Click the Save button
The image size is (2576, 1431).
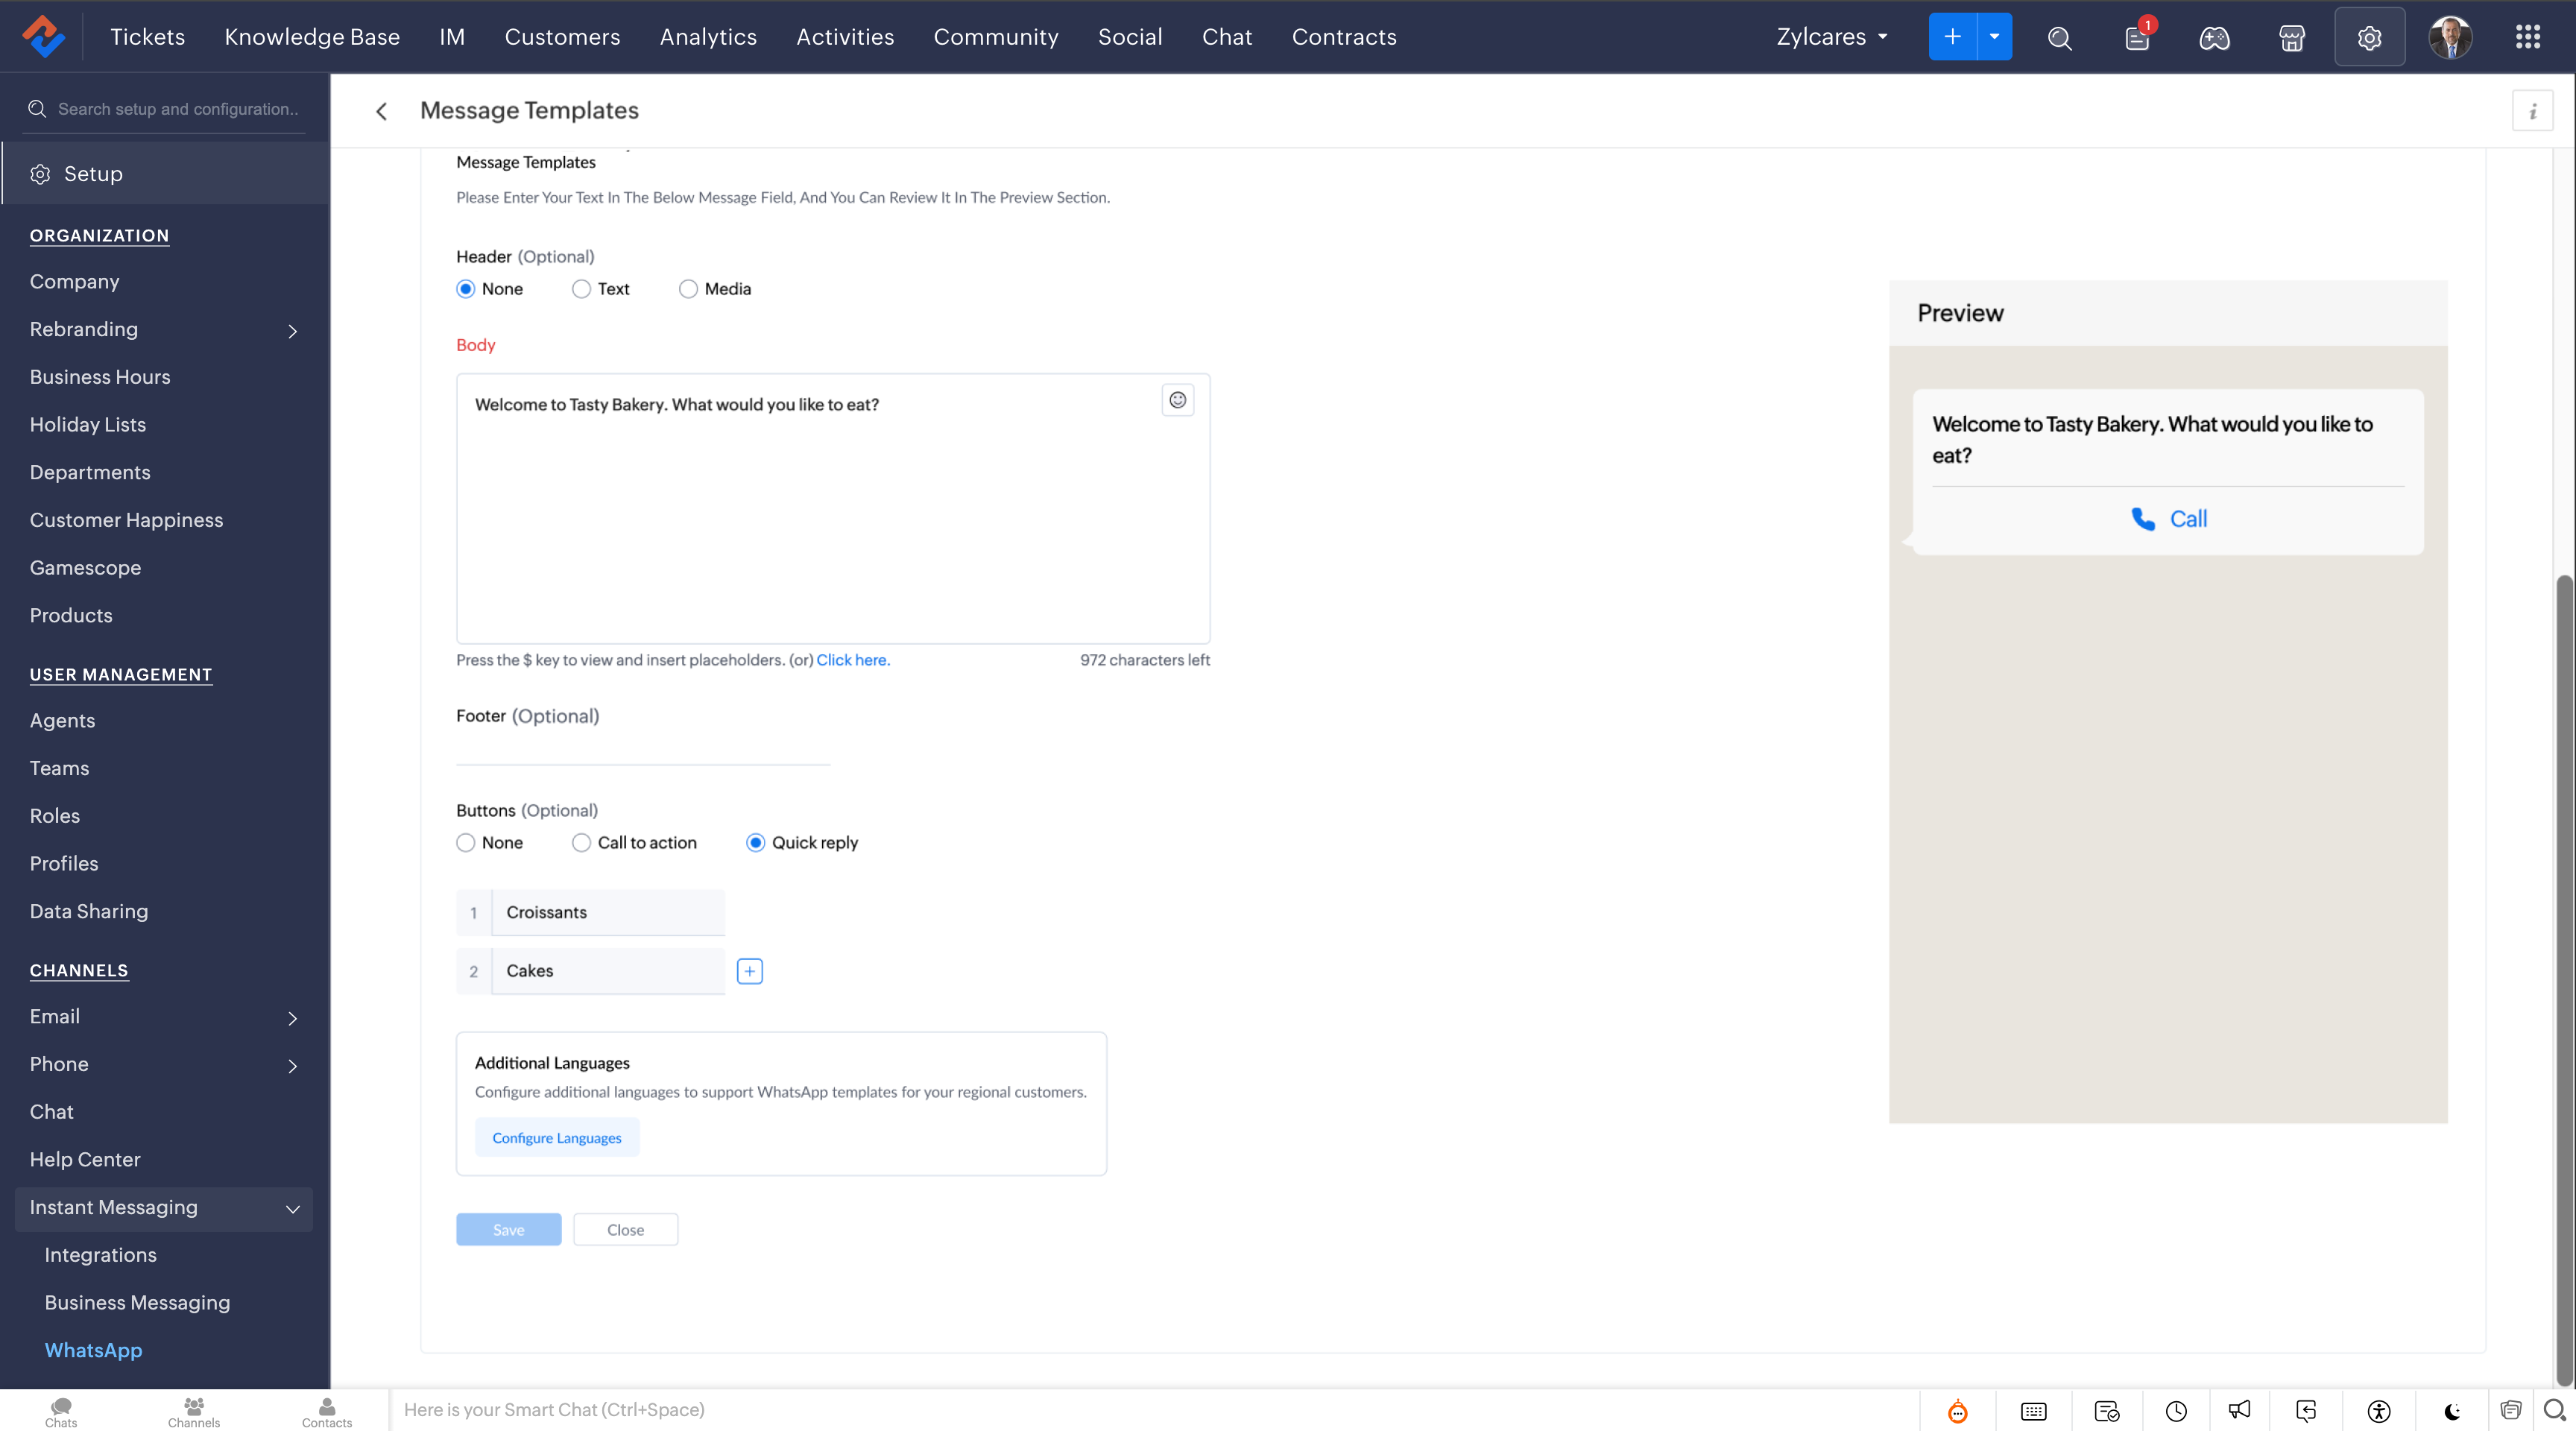point(508,1230)
